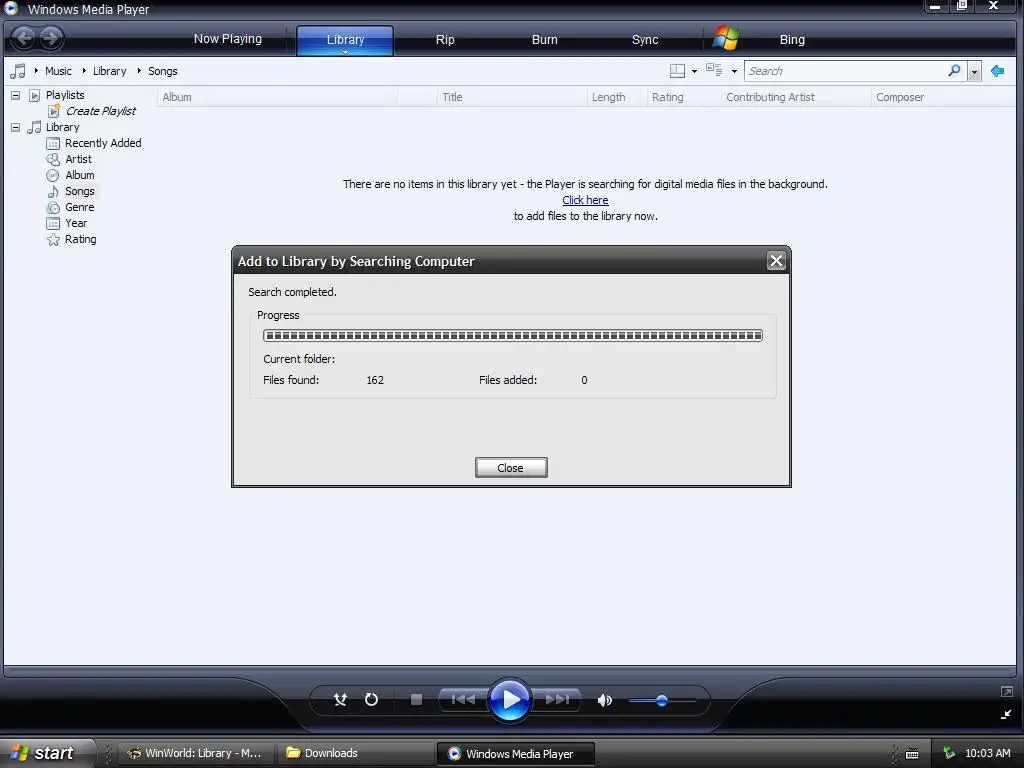Close the search completed dialog with Close button
1024x768 pixels.
(511, 468)
